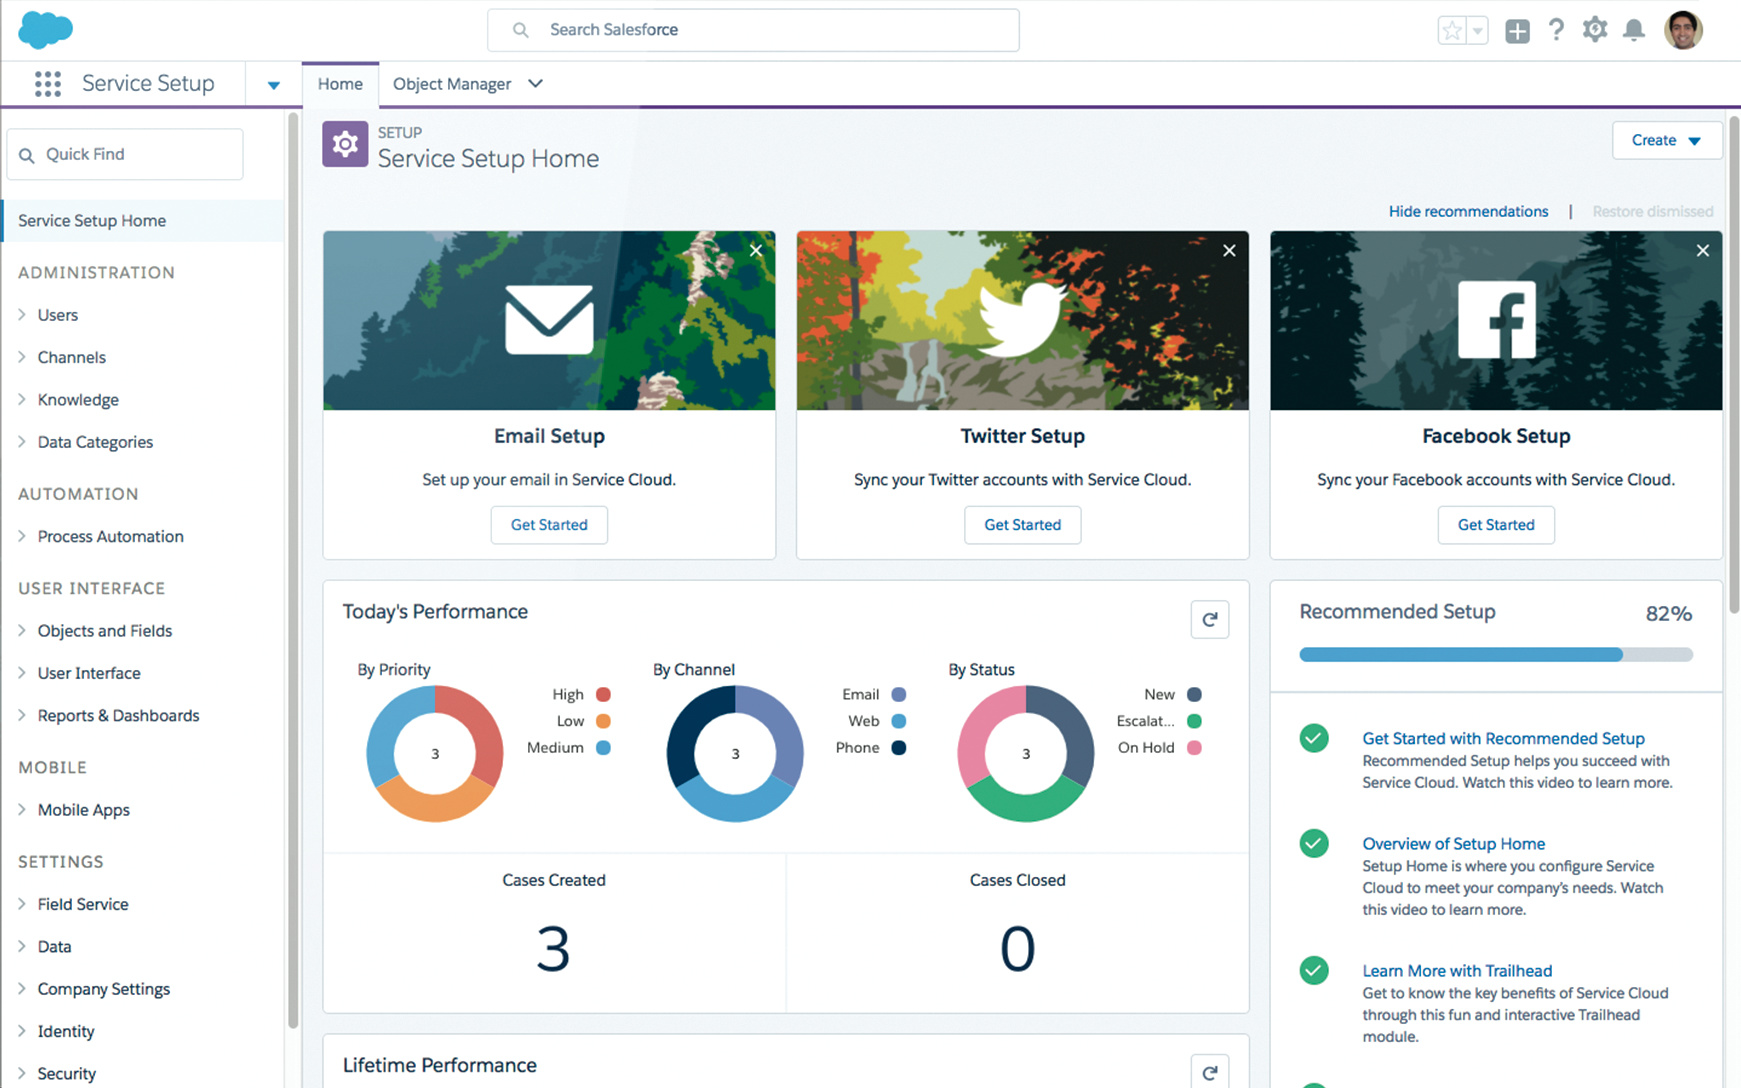1741x1088 pixels.
Task: Toggle check next to Overview of Setup Home
Action: [x=1314, y=843]
